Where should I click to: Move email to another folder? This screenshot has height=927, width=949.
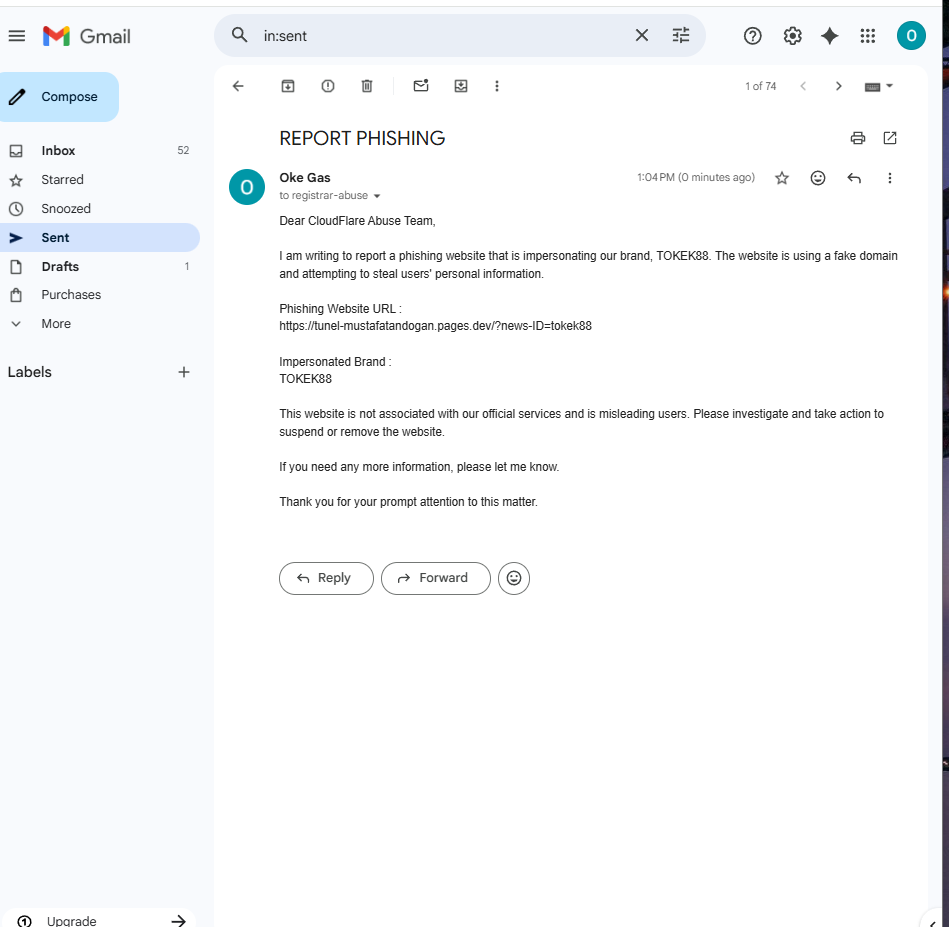click(461, 86)
